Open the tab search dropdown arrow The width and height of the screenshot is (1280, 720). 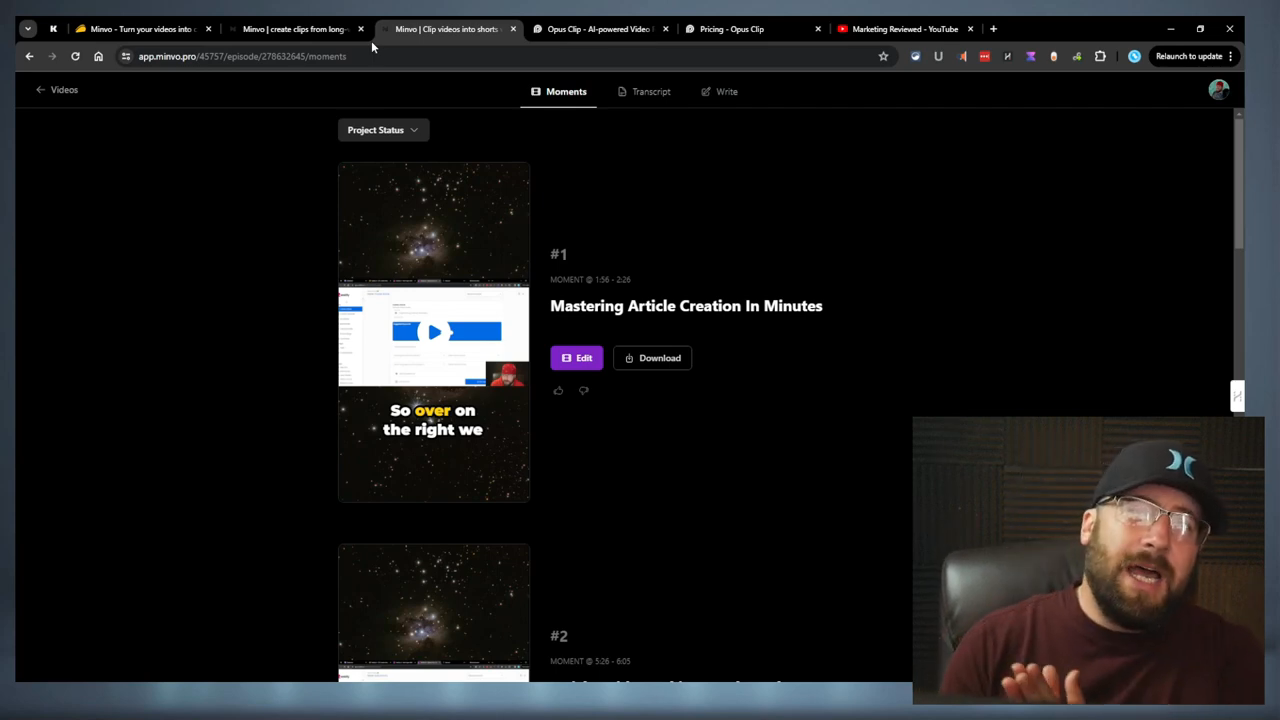pos(28,29)
